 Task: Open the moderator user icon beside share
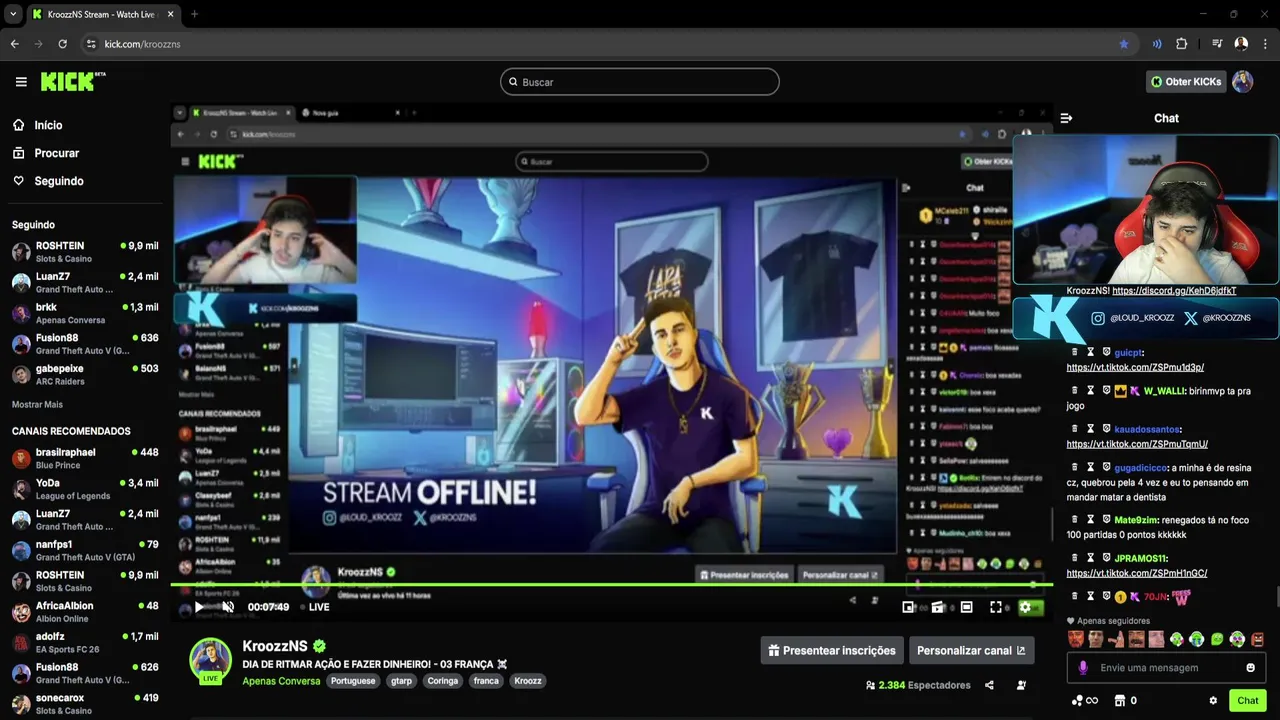tap(1021, 685)
